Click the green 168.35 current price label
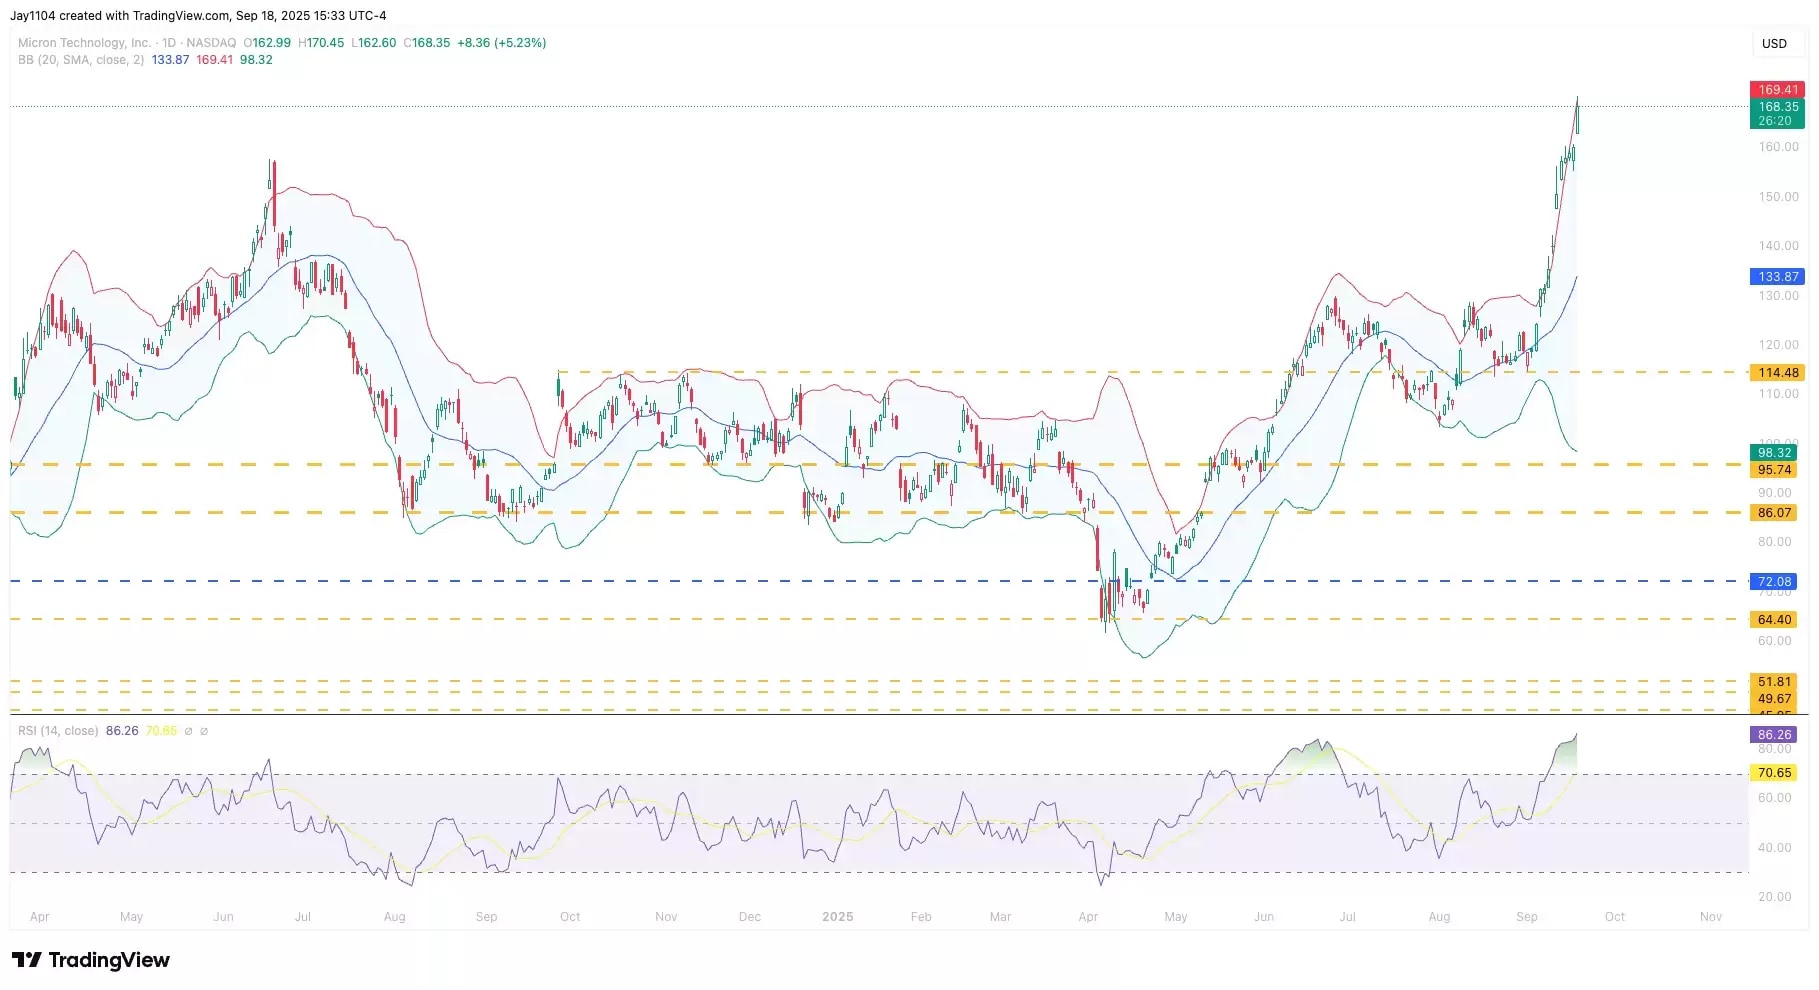1819x990 pixels. coord(1778,107)
